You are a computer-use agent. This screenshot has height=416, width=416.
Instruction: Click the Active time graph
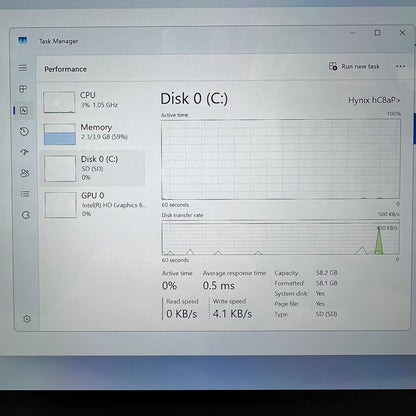(281, 159)
